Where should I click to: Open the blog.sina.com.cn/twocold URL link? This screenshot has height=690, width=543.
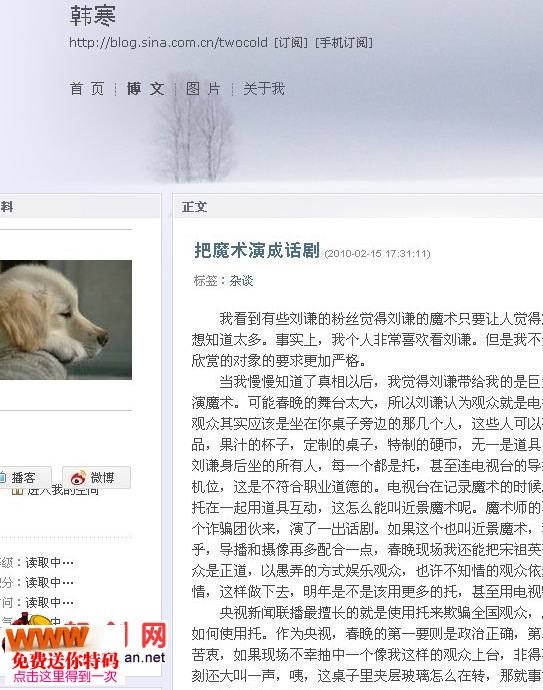coord(168,43)
